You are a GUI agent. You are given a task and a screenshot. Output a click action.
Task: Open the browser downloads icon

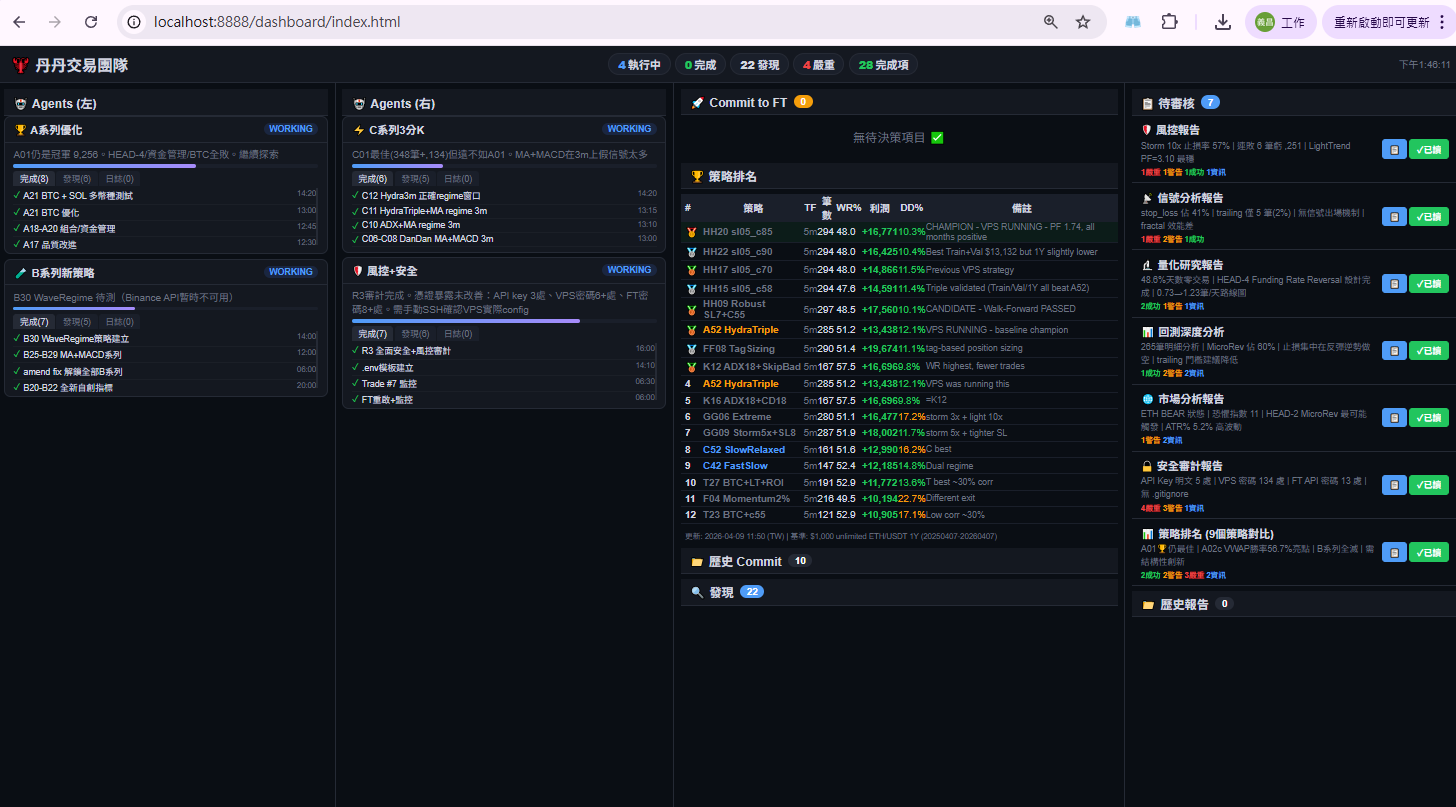(x=1222, y=22)
